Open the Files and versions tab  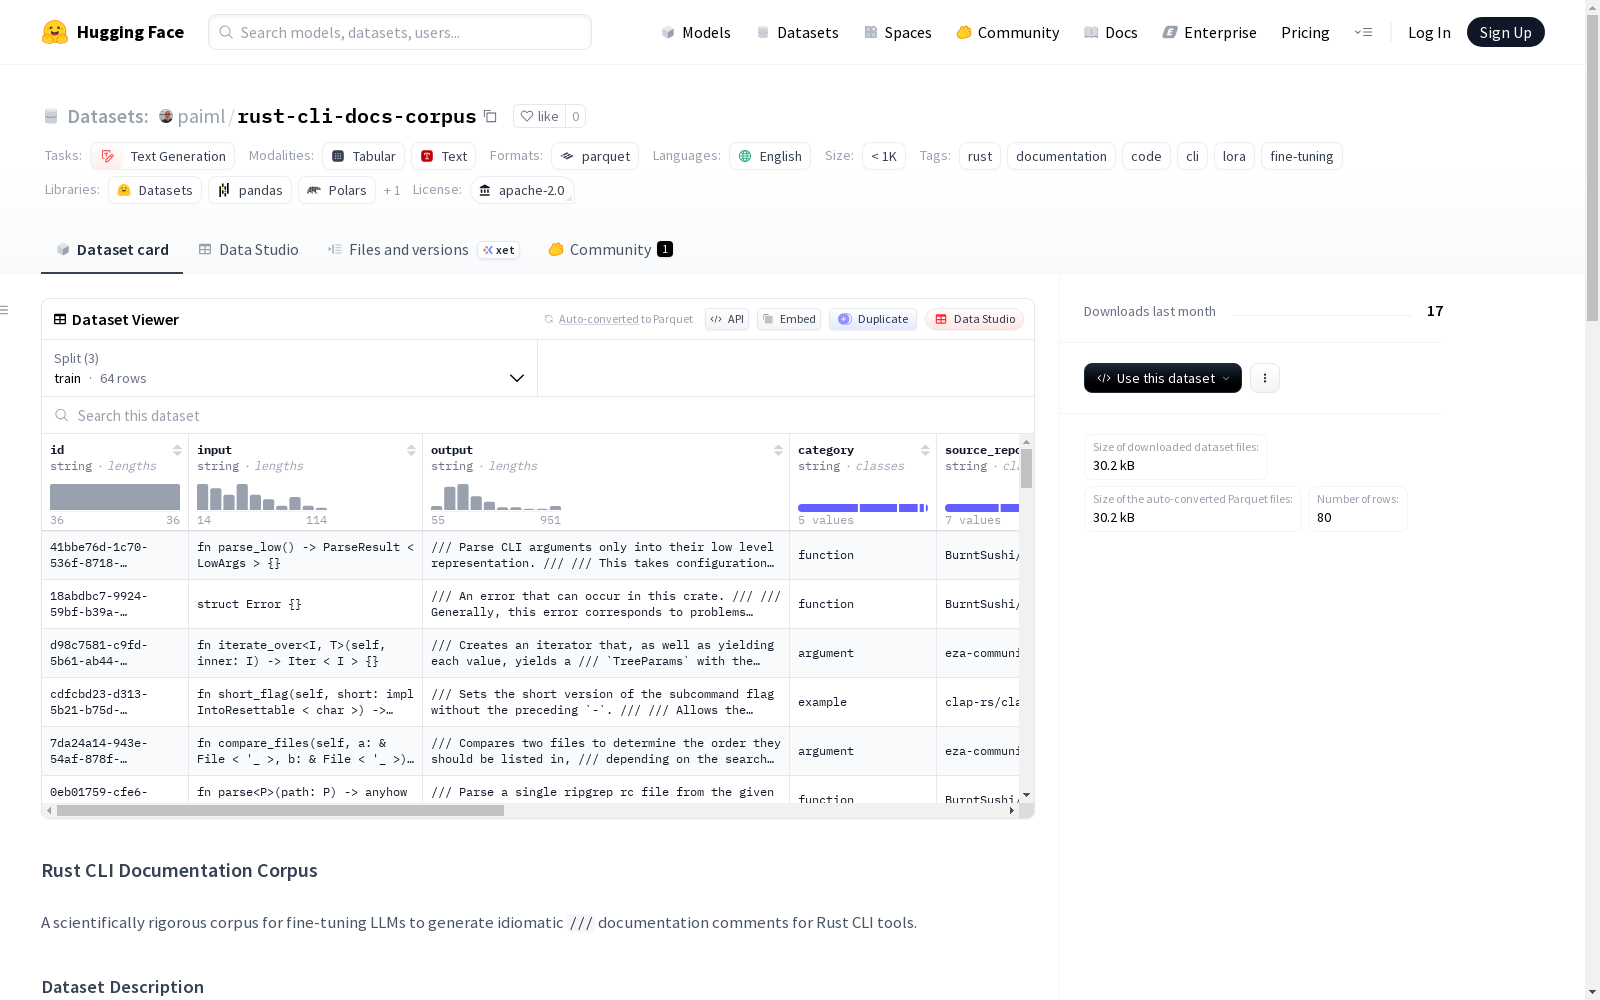(423, 250)
